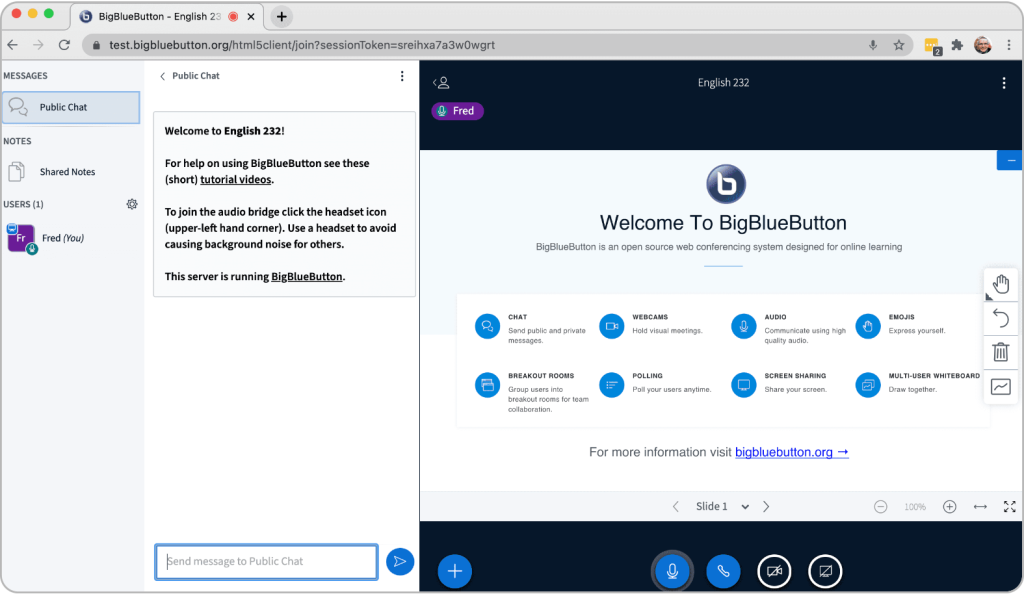Visit the bigbluebutton.org link
Image resolution: width=1024 pixels, height=594 pixels.
(x=792, y=452)
